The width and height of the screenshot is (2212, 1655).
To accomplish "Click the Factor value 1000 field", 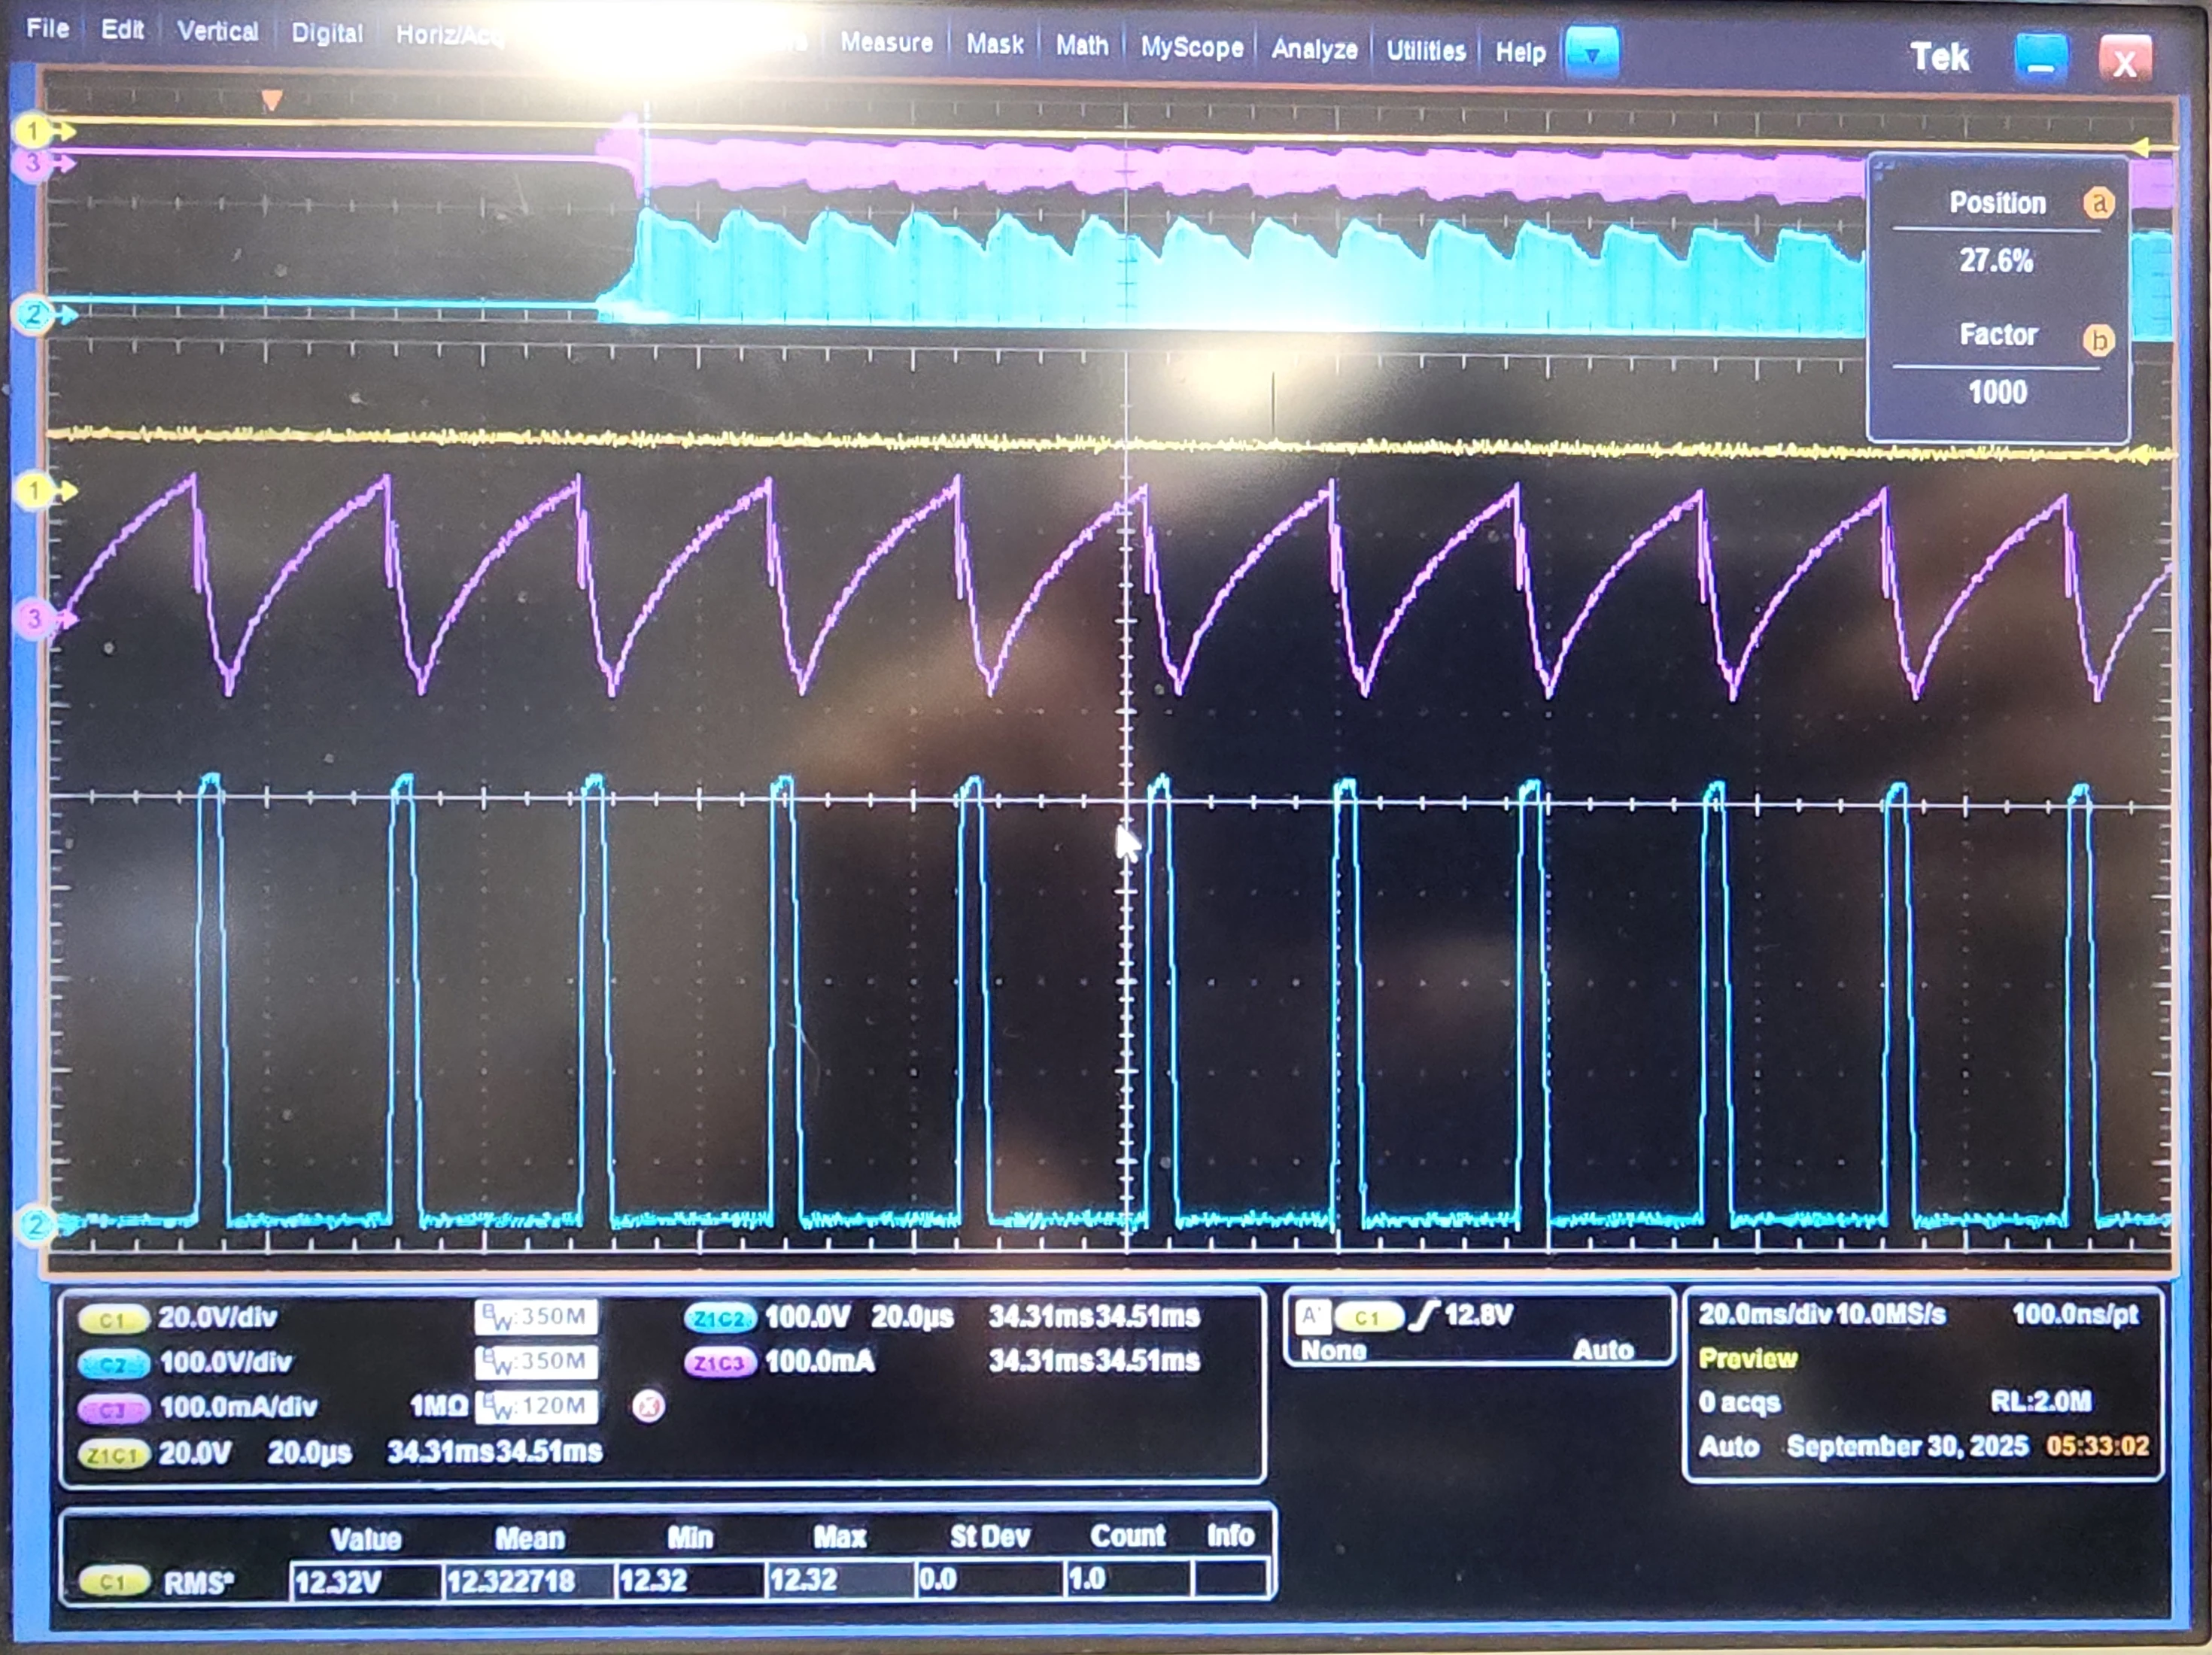I will [1997, 392].
